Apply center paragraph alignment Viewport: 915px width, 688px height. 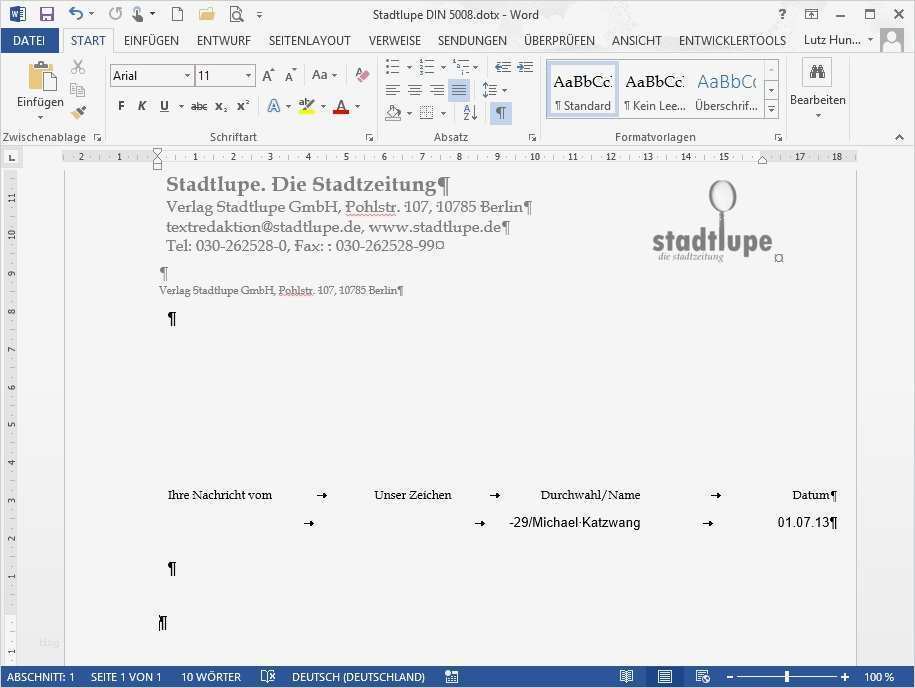tap(414, 90)
